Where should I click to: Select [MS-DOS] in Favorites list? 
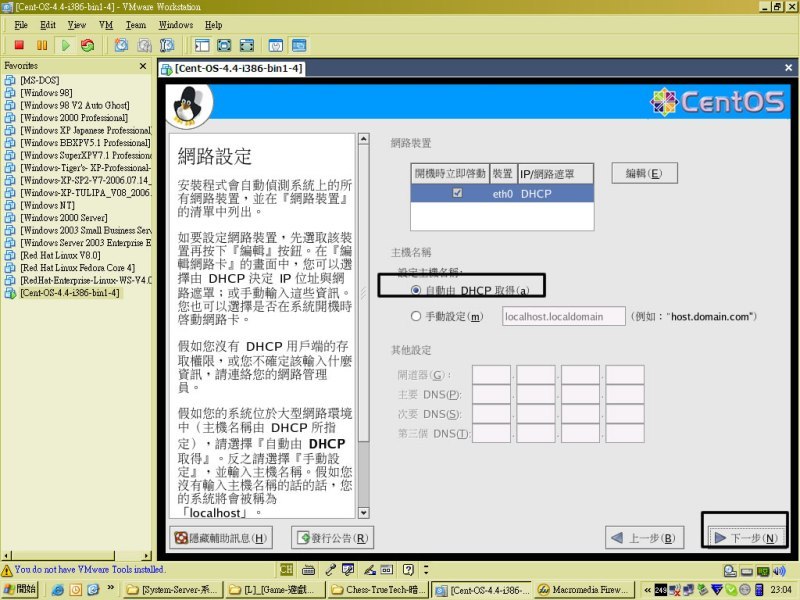coord(40,80)
